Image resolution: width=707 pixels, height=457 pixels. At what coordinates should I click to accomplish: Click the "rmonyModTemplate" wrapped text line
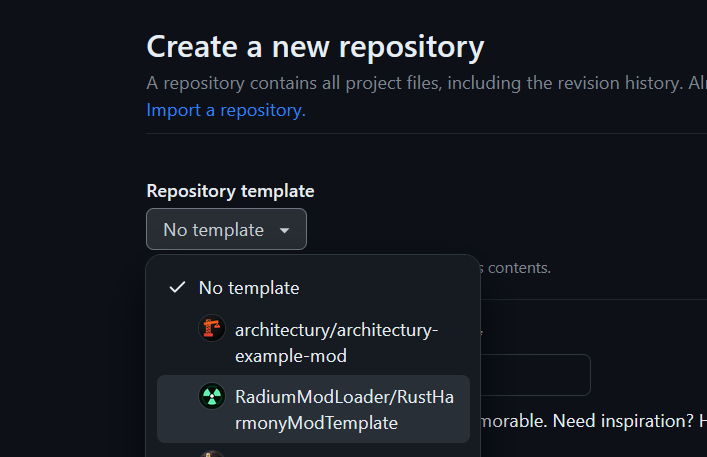coord(316,423)
